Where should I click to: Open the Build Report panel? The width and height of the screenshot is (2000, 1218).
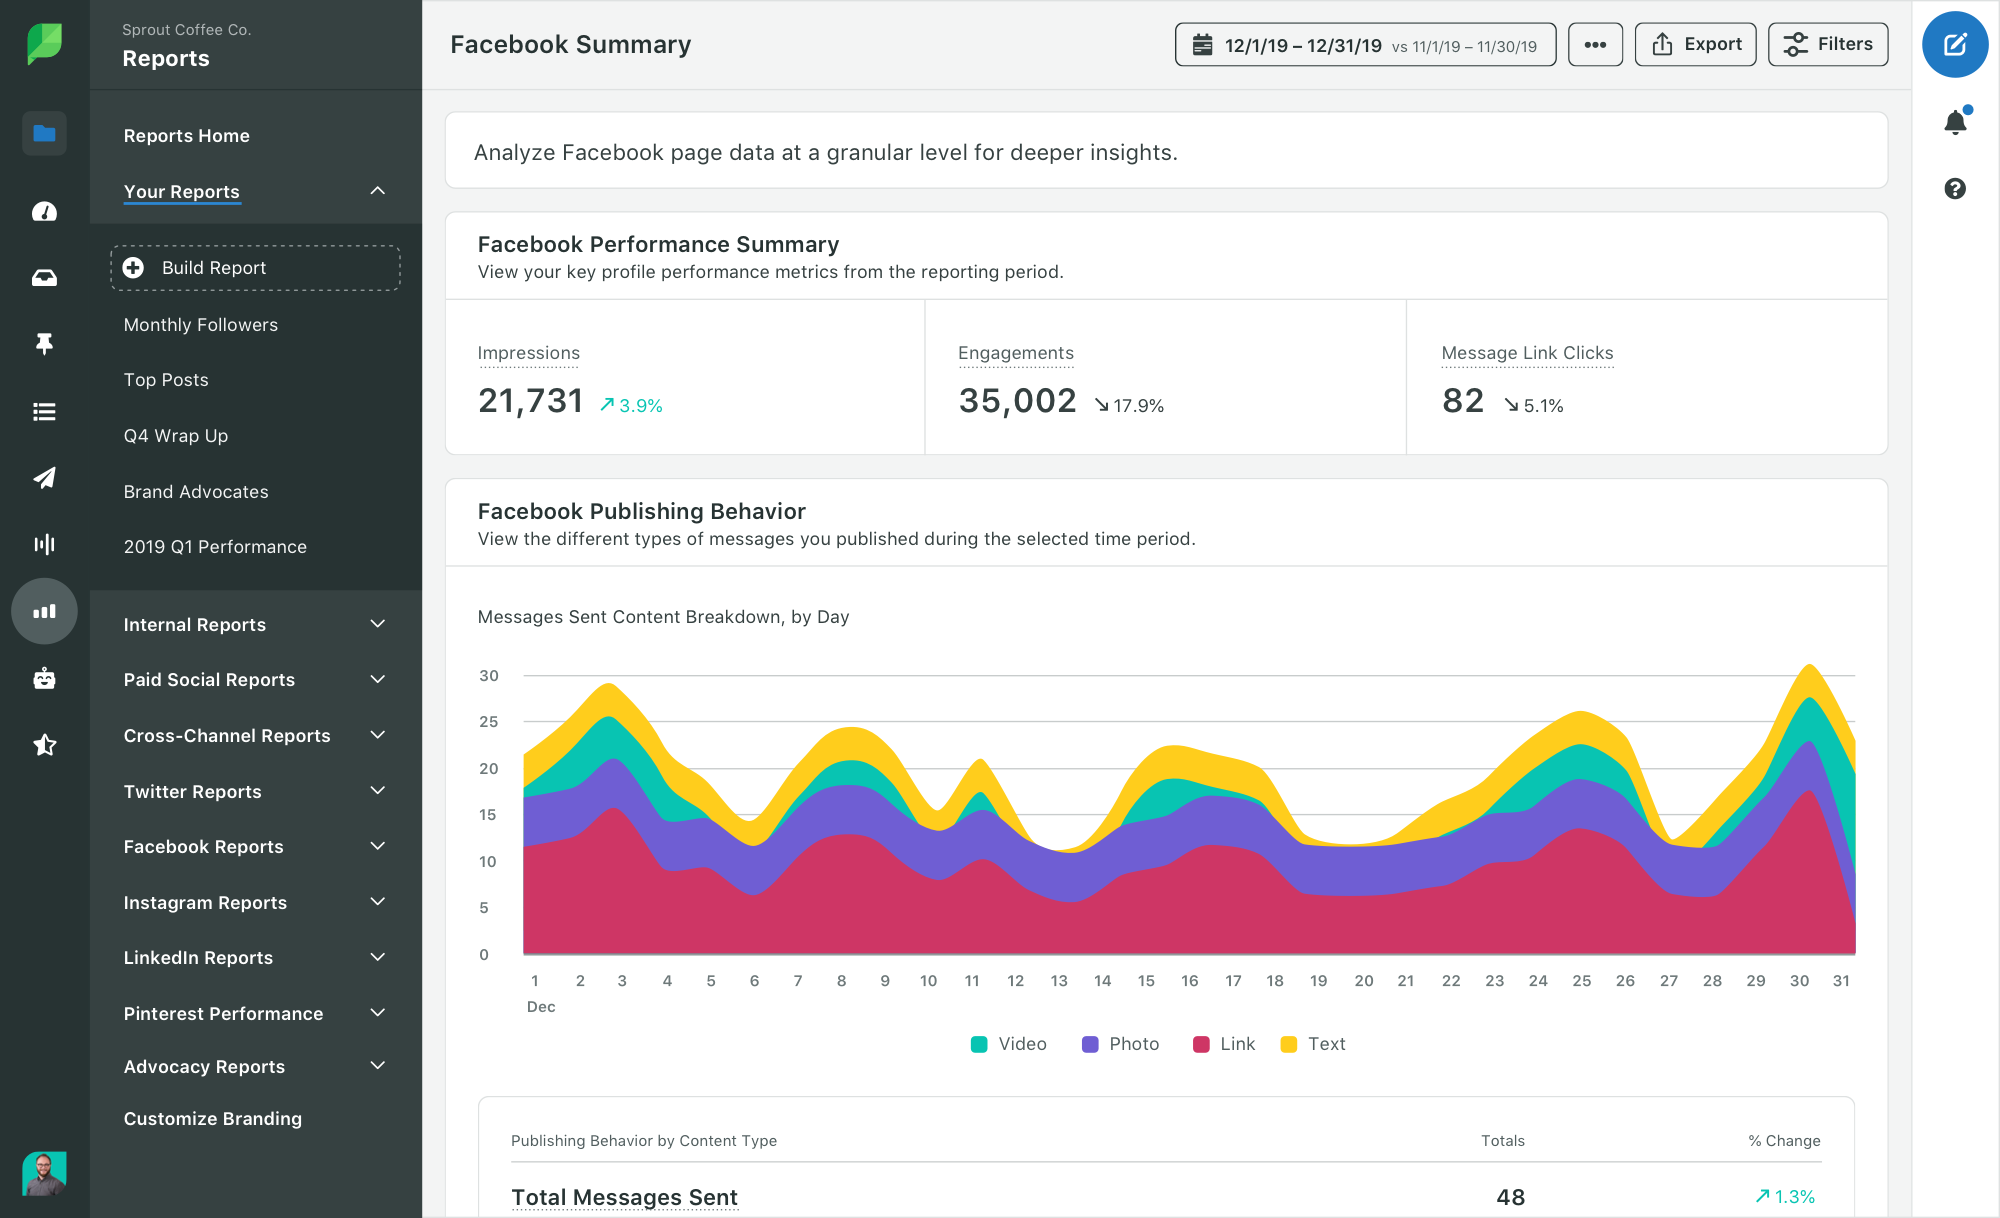tap(254, 267)
